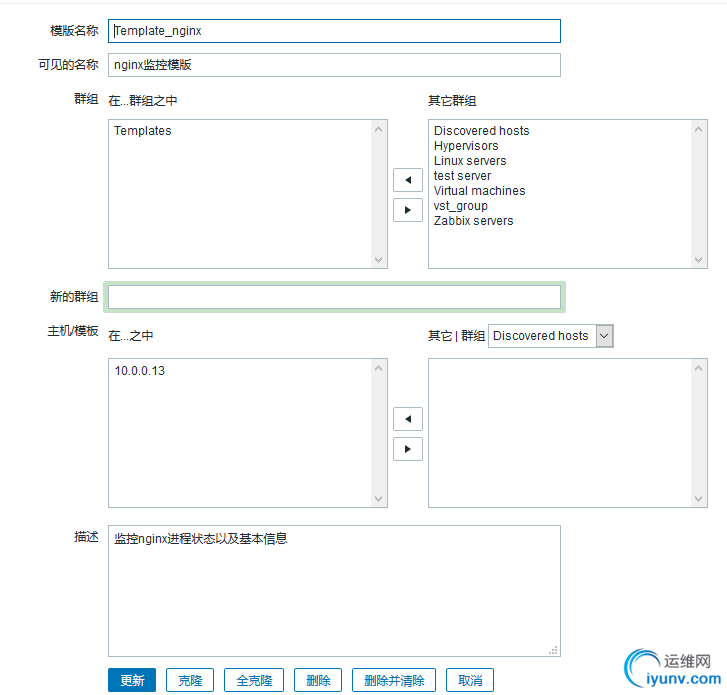Screen dimensions: 727x695
Task: Click scroll-up arrow of the 10.0.0.13 host list
Action: [x=378, y=368]
